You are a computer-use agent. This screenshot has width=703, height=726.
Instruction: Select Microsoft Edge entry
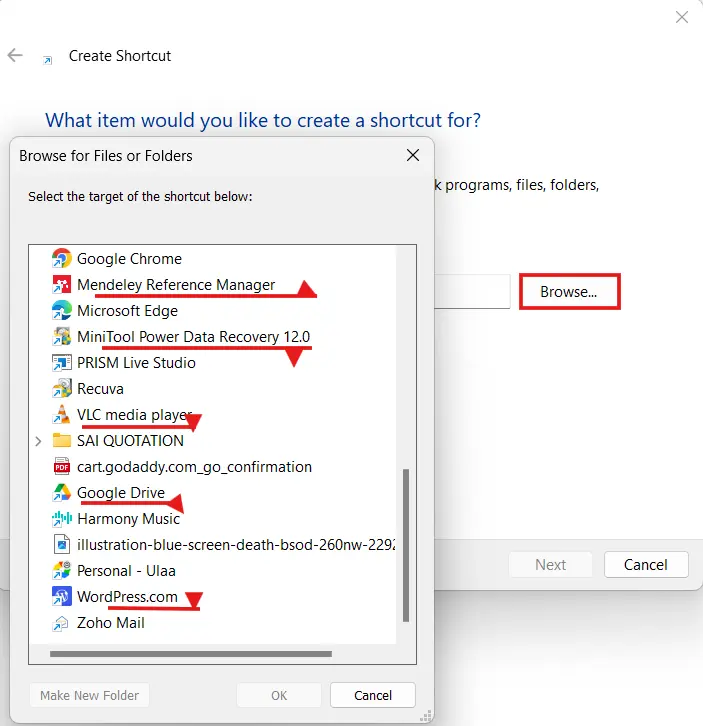127,311
